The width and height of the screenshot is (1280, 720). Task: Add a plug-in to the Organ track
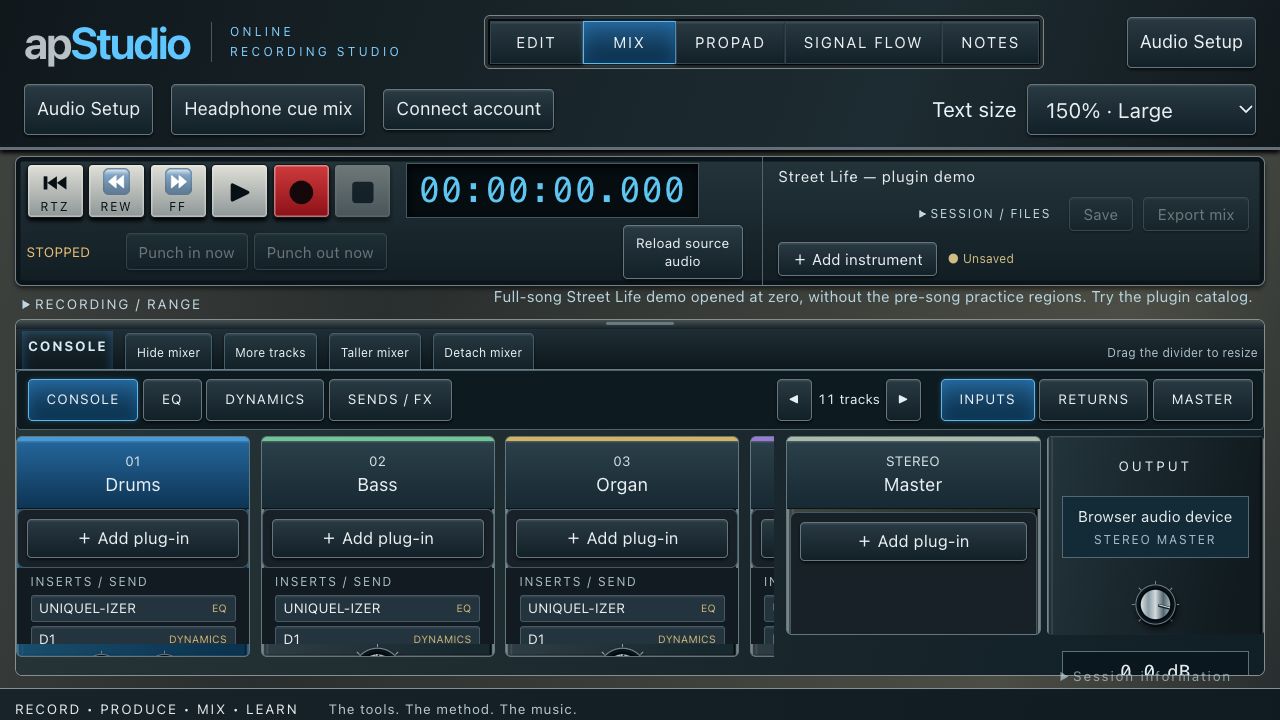[622, 538]
